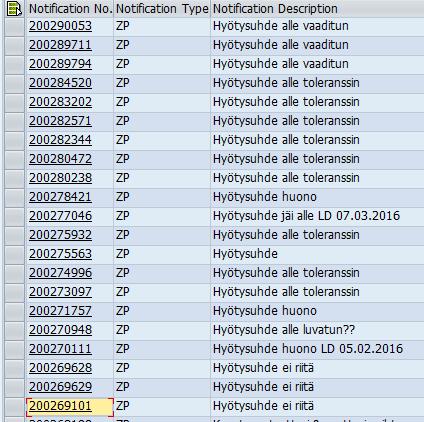Viewport: 424px width, 422px height.
Task: Open notification 200289711
Action: pyautogui.click(x=60, y=45)
